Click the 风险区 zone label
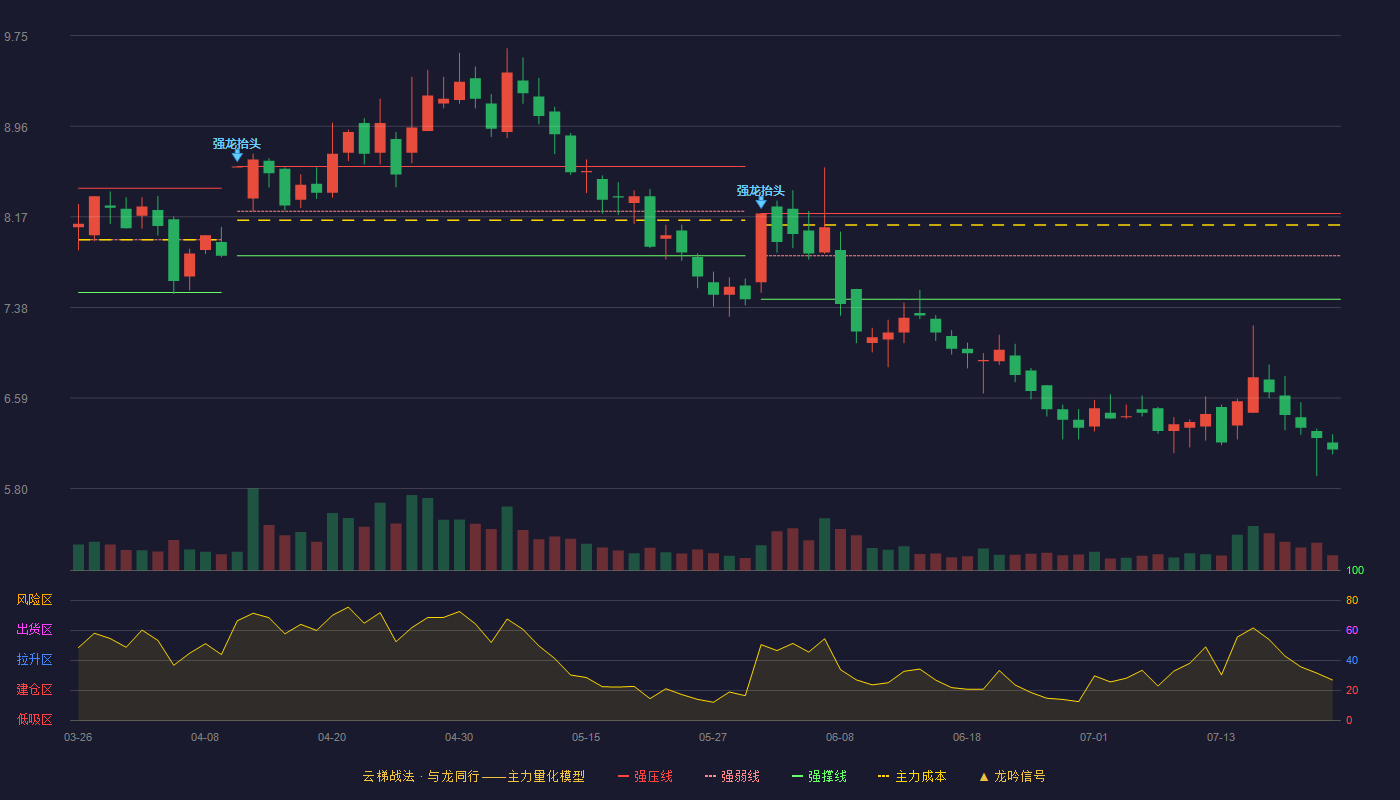This screenshot has height=800, width=1400. 34,600
